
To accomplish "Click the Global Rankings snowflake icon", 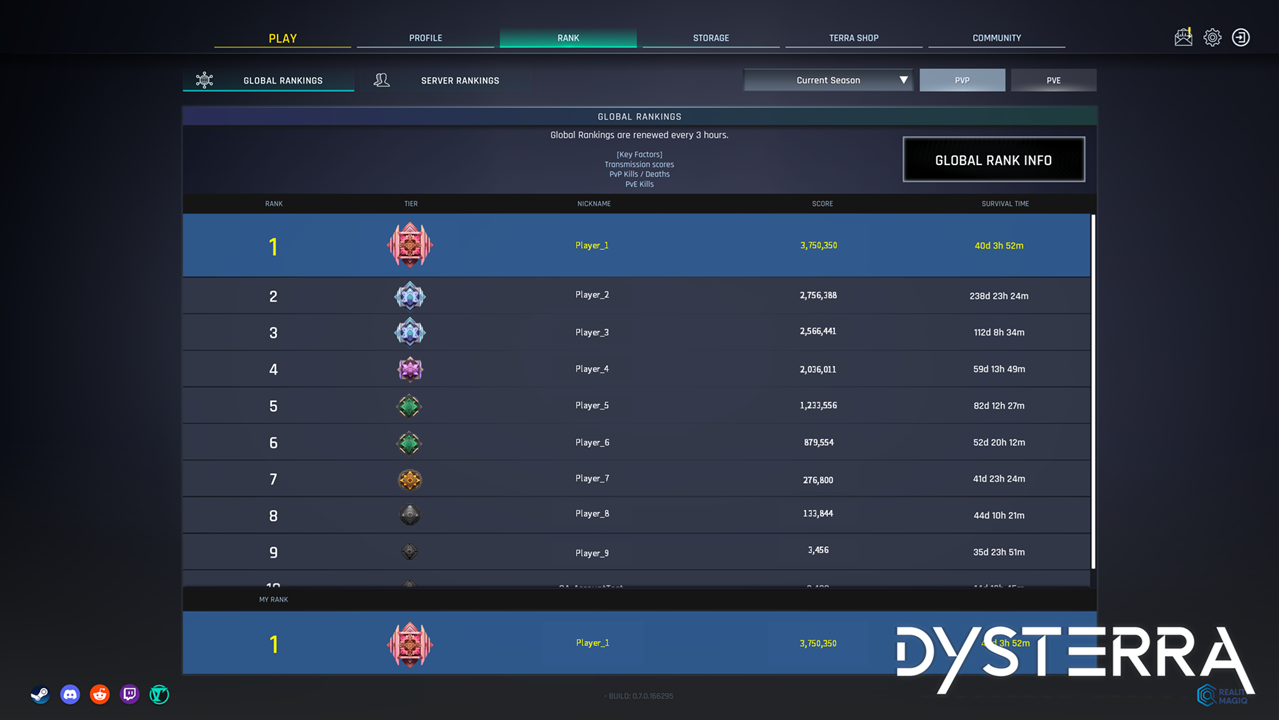I will click(204, 80).
